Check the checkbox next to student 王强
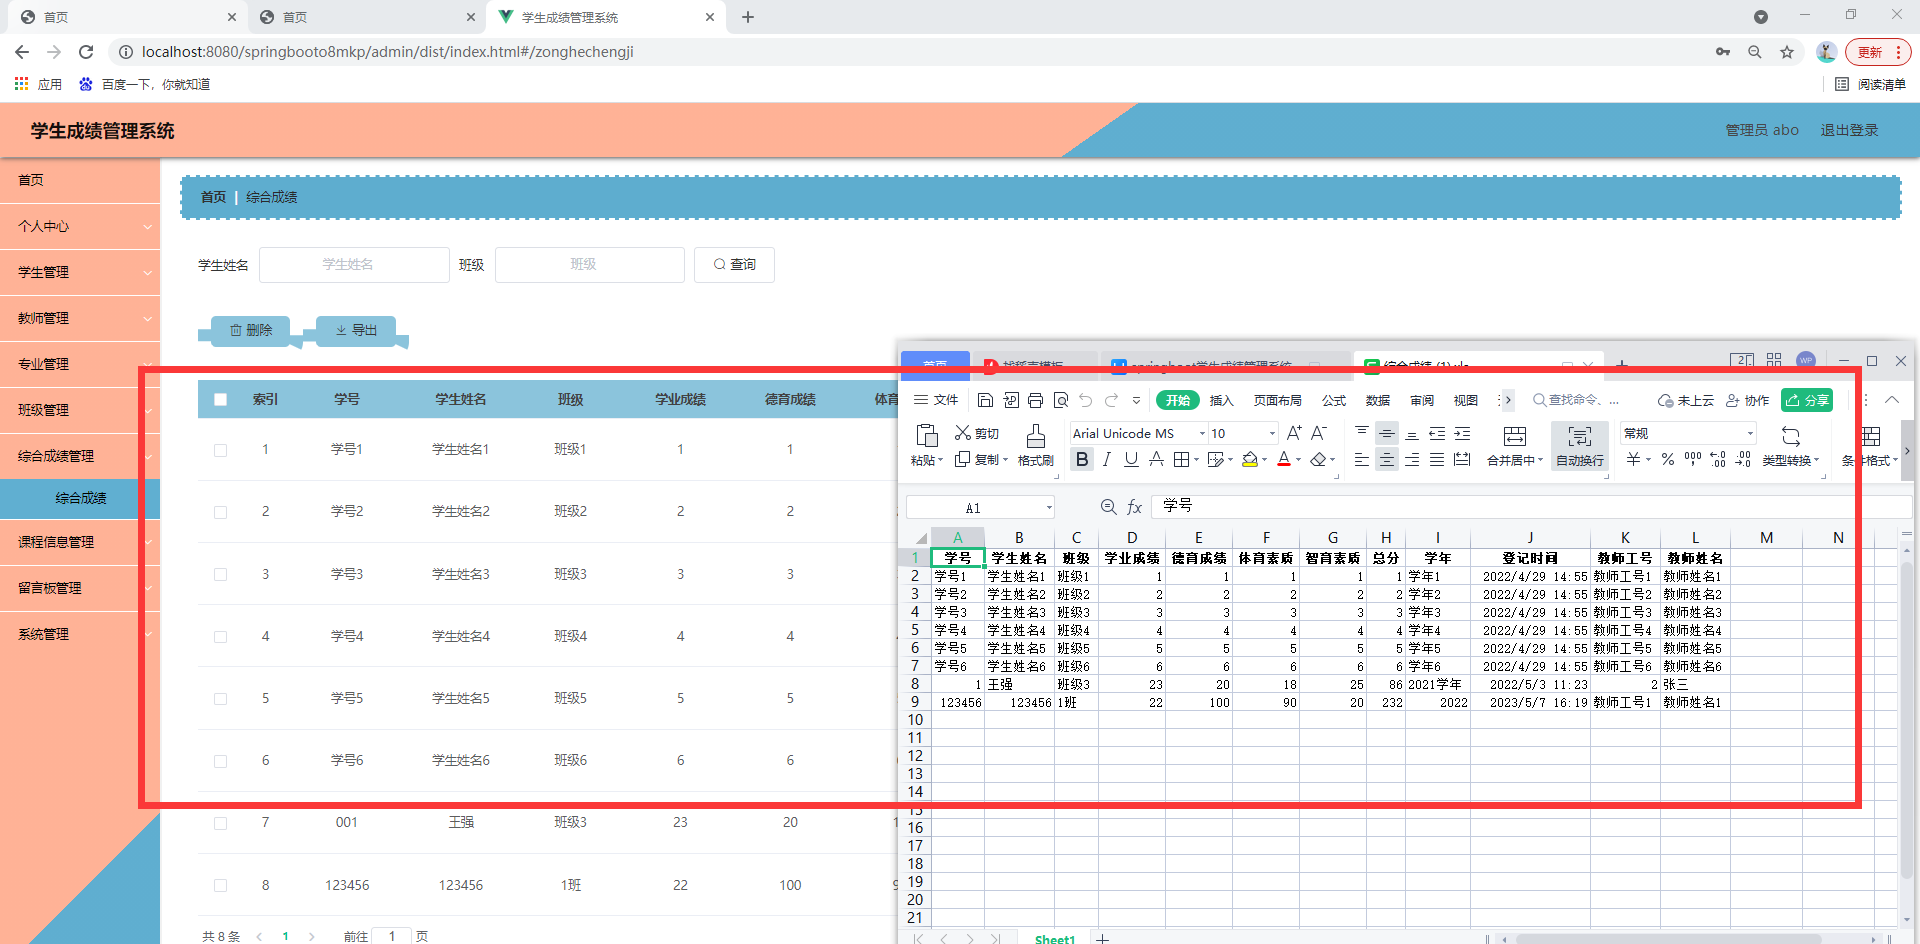 220,823
